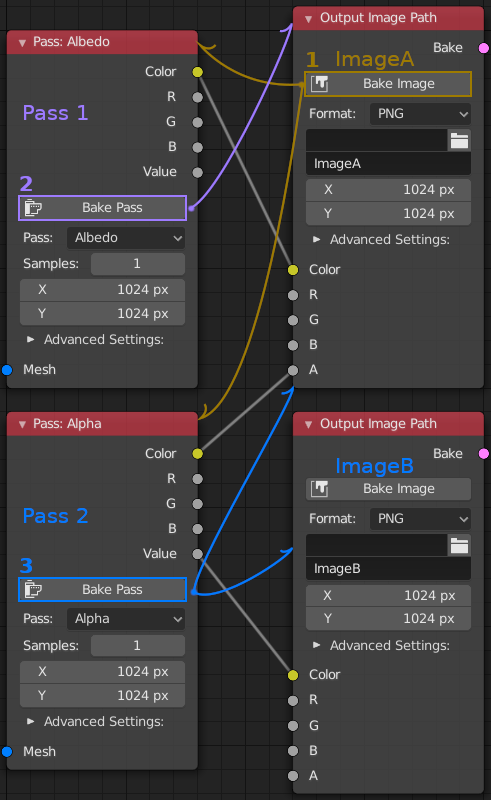Open the Pass dropdown showing Alpha
Viewport: 491px width, 800px height.
(x=126, y=619)
